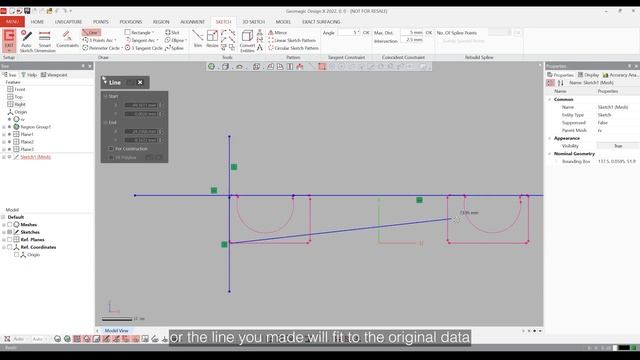Select the Line draw tool
This screenshot has height=360, width=640.
coord(91,32)
